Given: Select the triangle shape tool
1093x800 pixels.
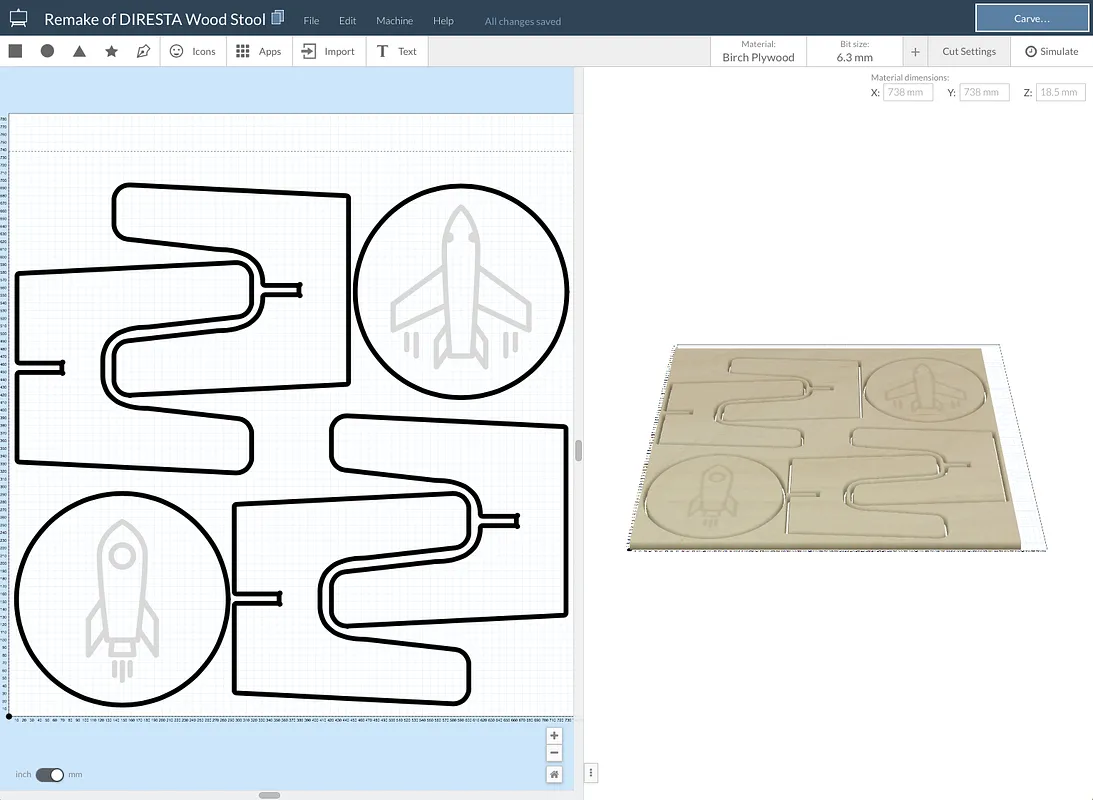Looking at the screenshot, I should coord(79,51).
